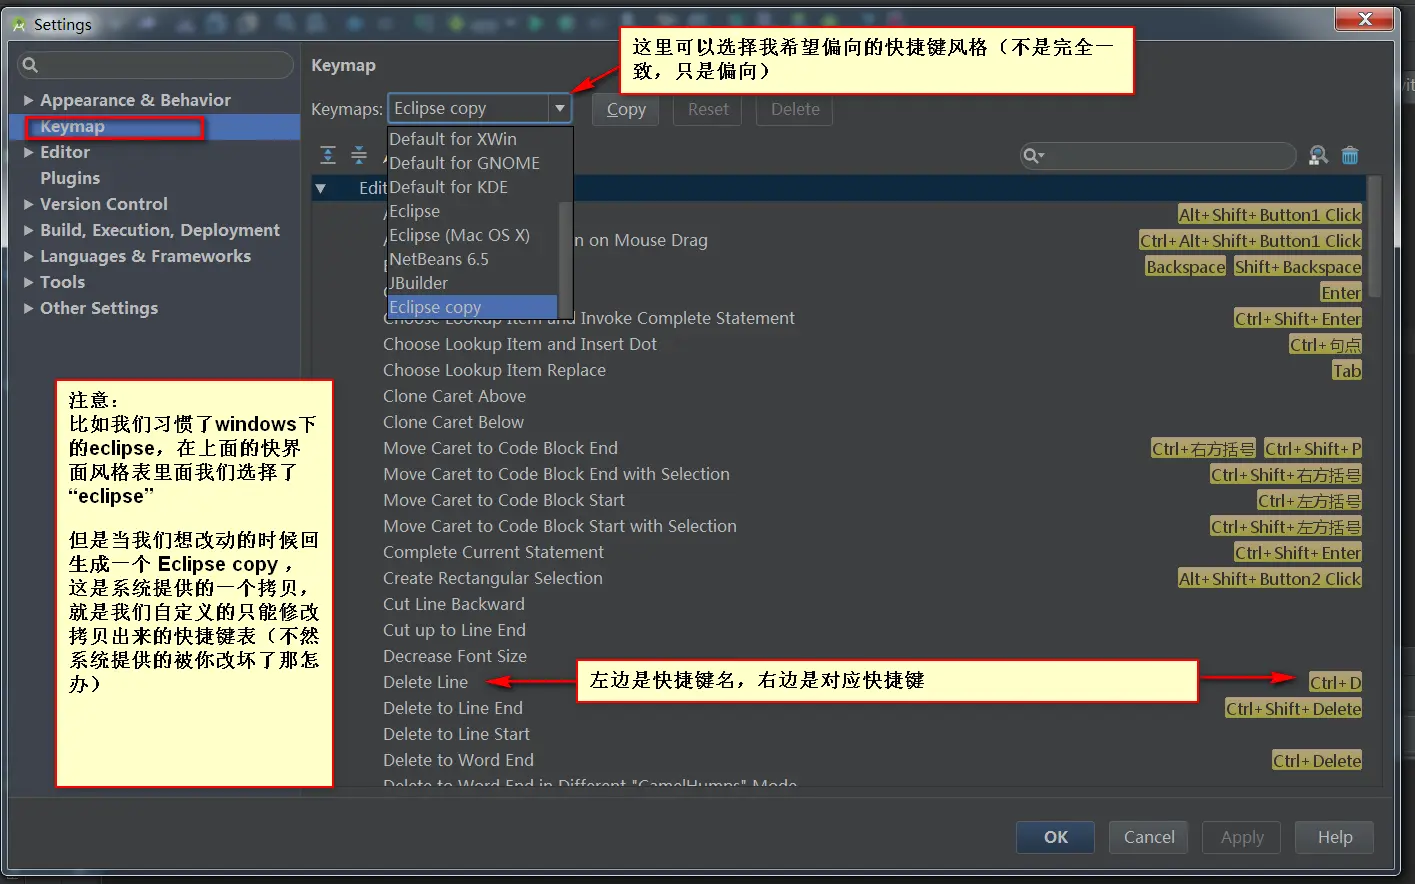1415x884 pixels.
Task: Select Move Caret to Code Block Start with Selection
Action: (560, 526)
